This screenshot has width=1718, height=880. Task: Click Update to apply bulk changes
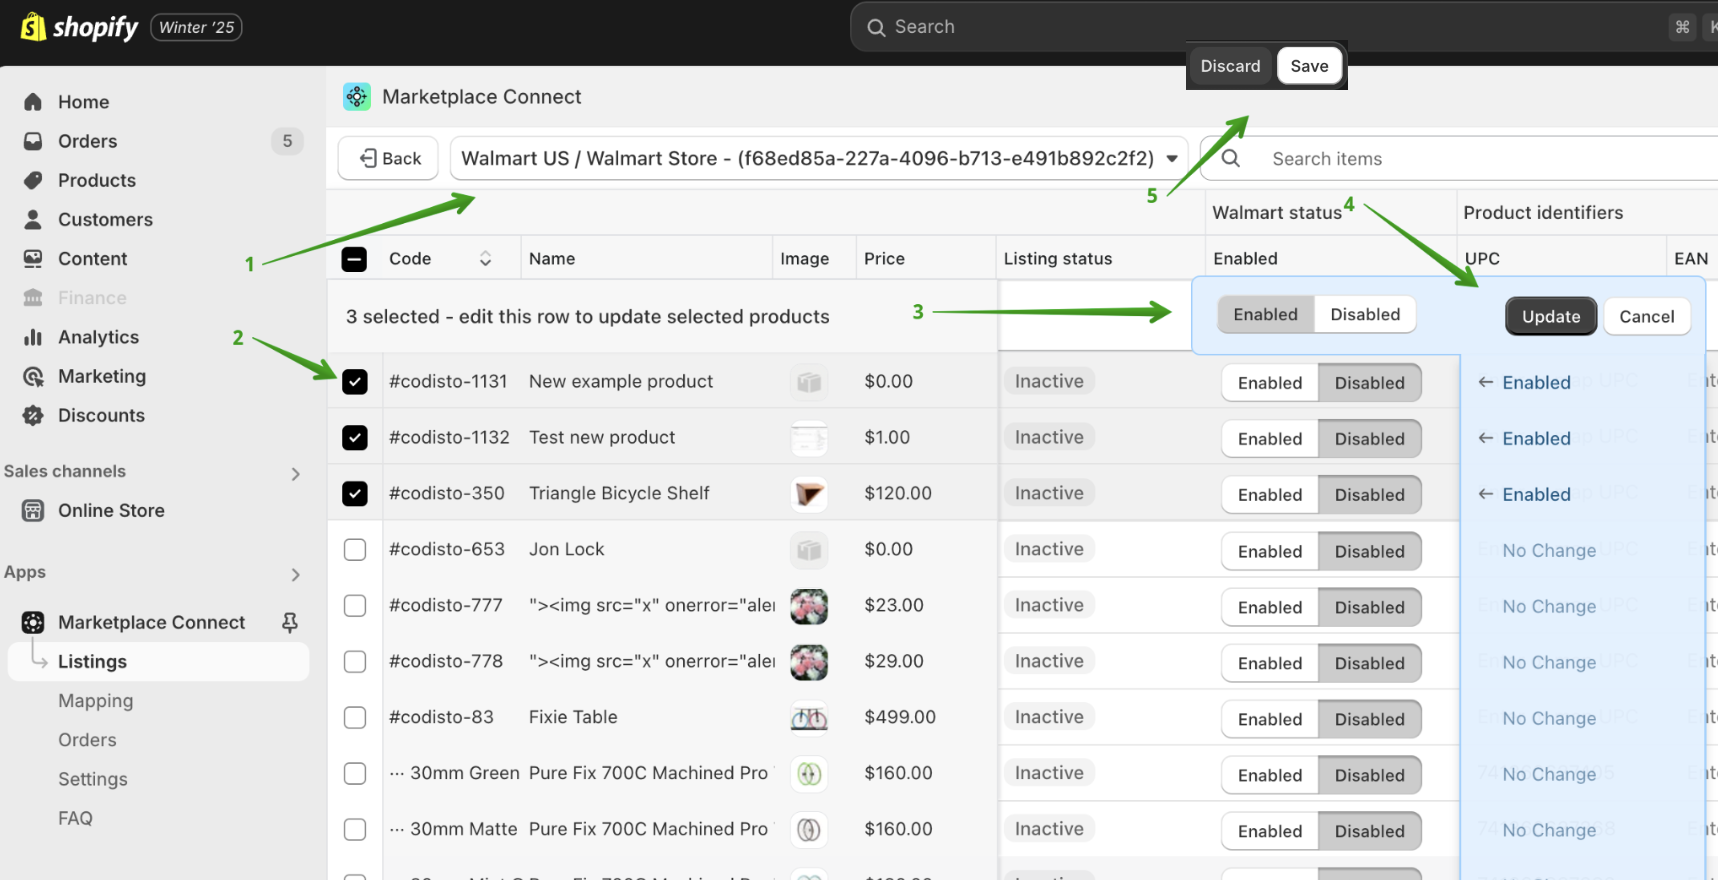click(x=1551, y=316)
